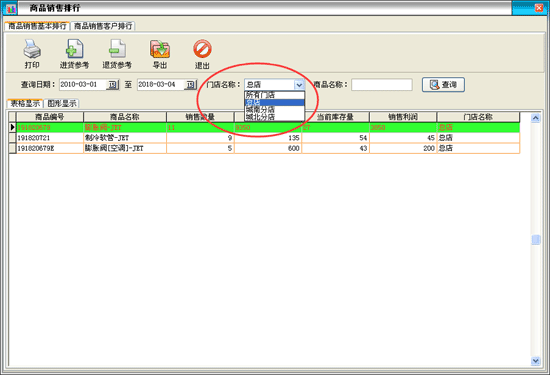Click the app icon in title bar
The image size is (550, 375).
11,8
